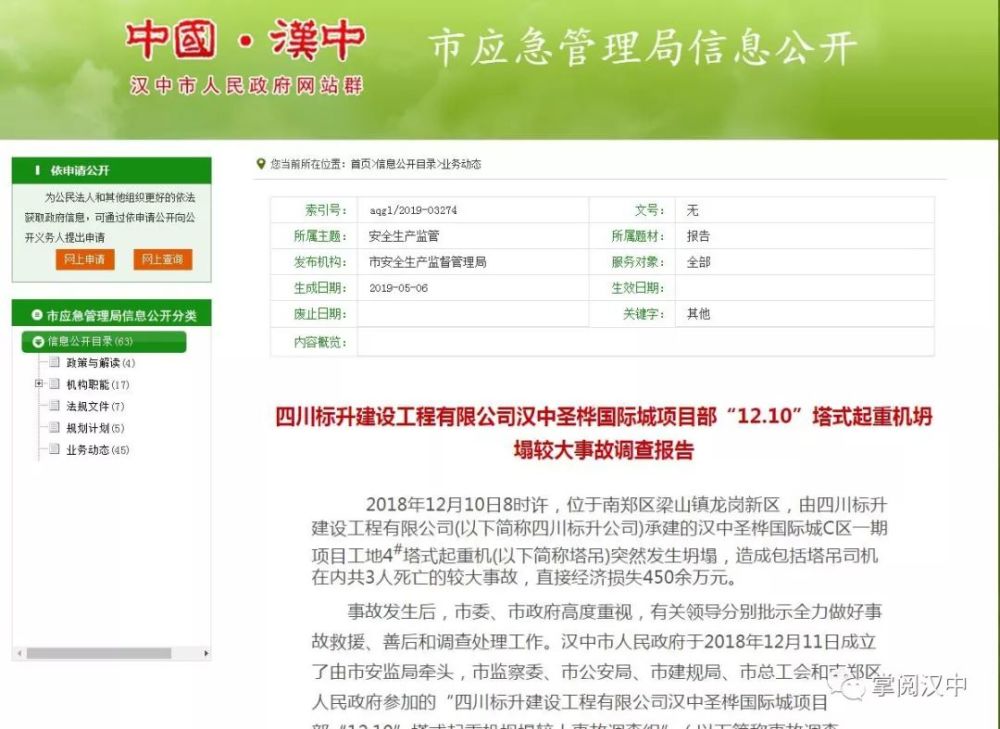Expand the plus box next to 机构职能
1000x729 pixels.
[x=39, y=384]
